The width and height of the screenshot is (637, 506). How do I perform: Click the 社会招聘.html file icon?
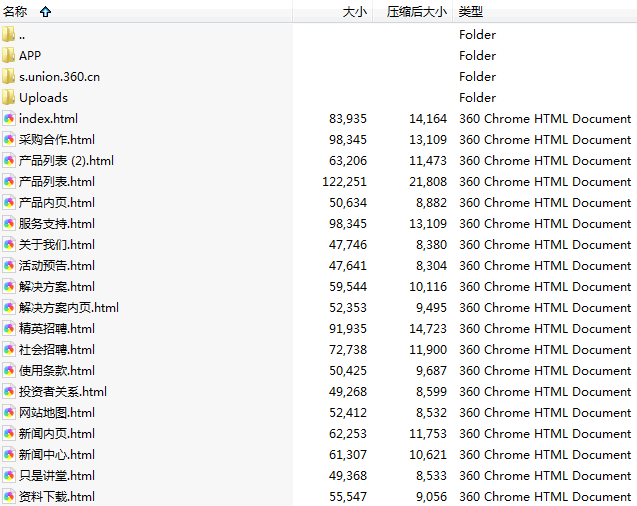[x=9, y=350]
